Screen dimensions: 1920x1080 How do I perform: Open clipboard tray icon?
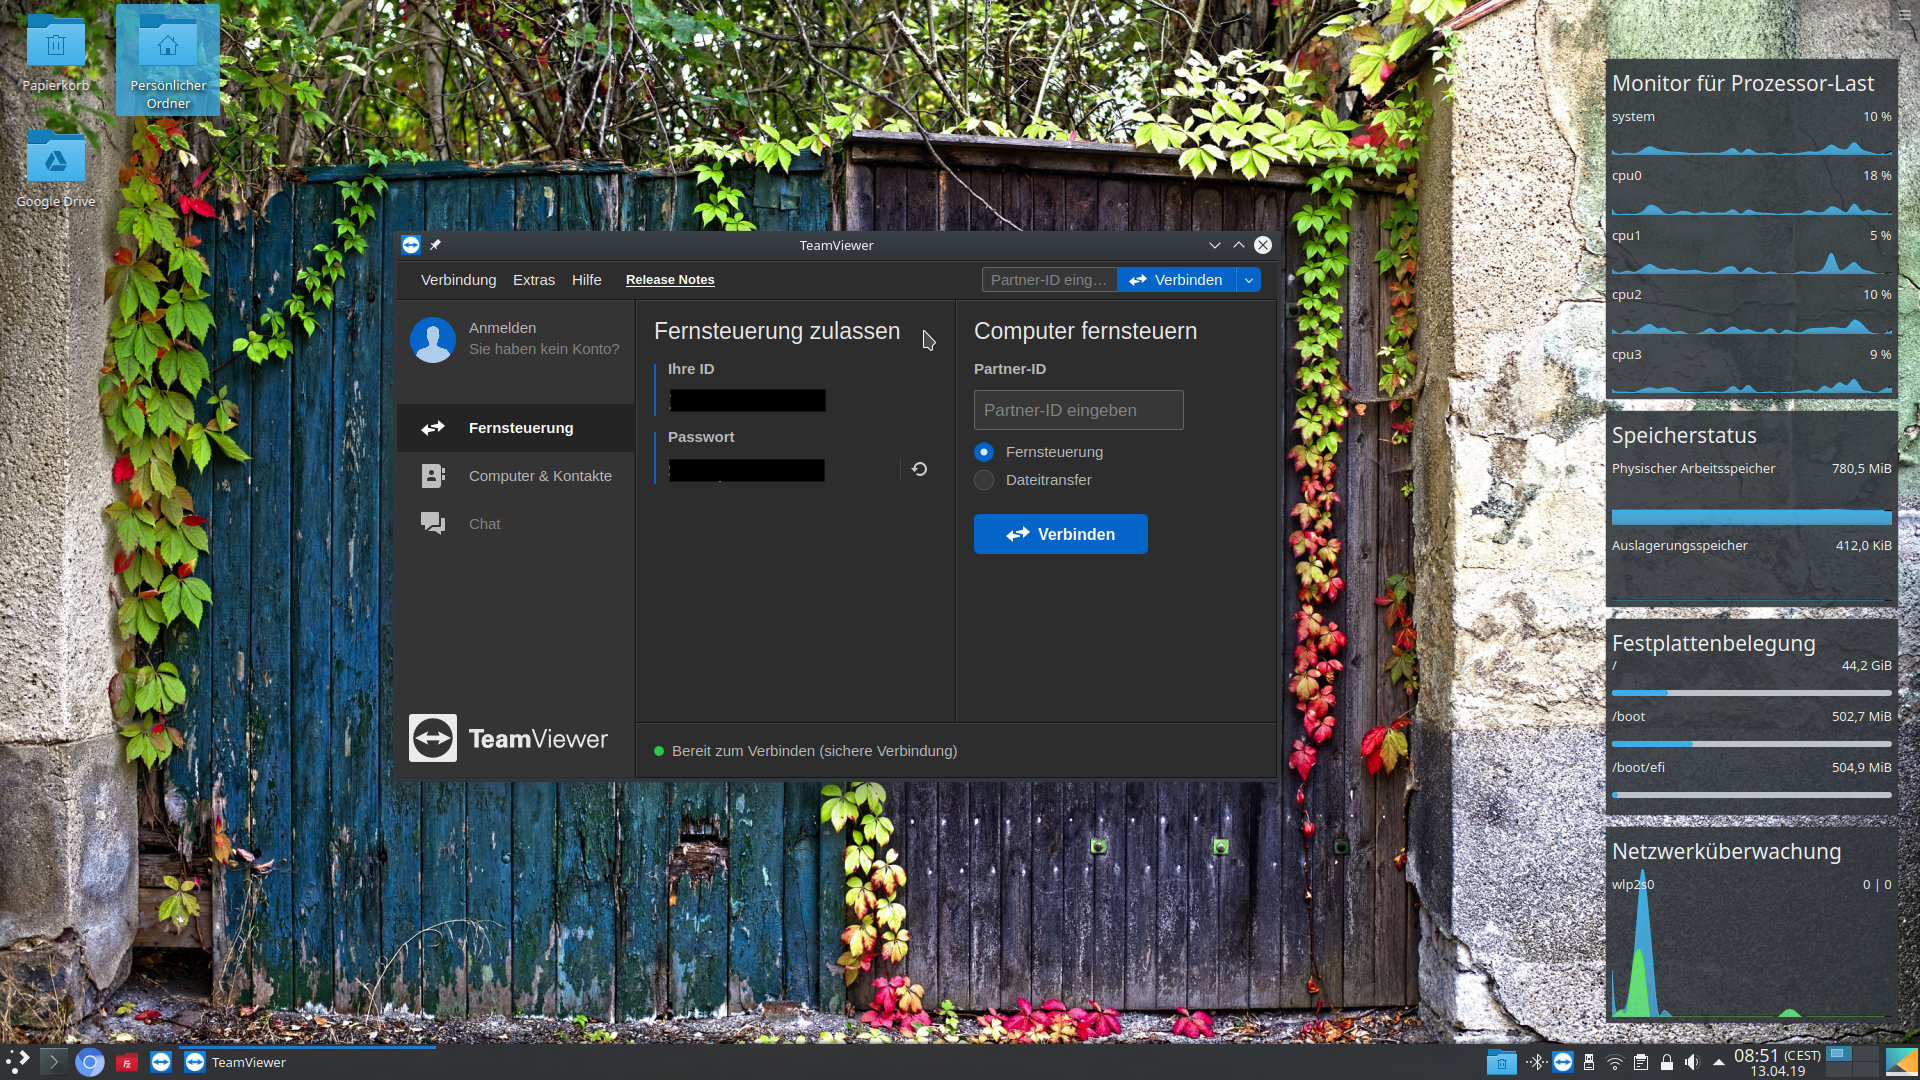[1641, 1062]
